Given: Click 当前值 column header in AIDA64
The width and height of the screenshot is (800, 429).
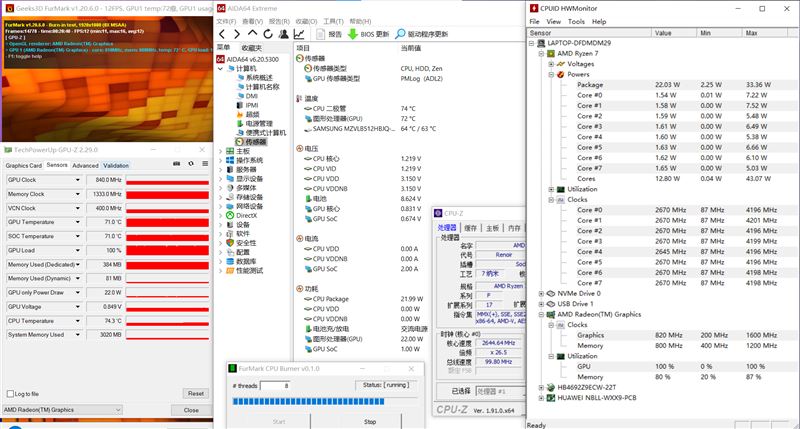Looking at the screenshot, I should point(411,47).
